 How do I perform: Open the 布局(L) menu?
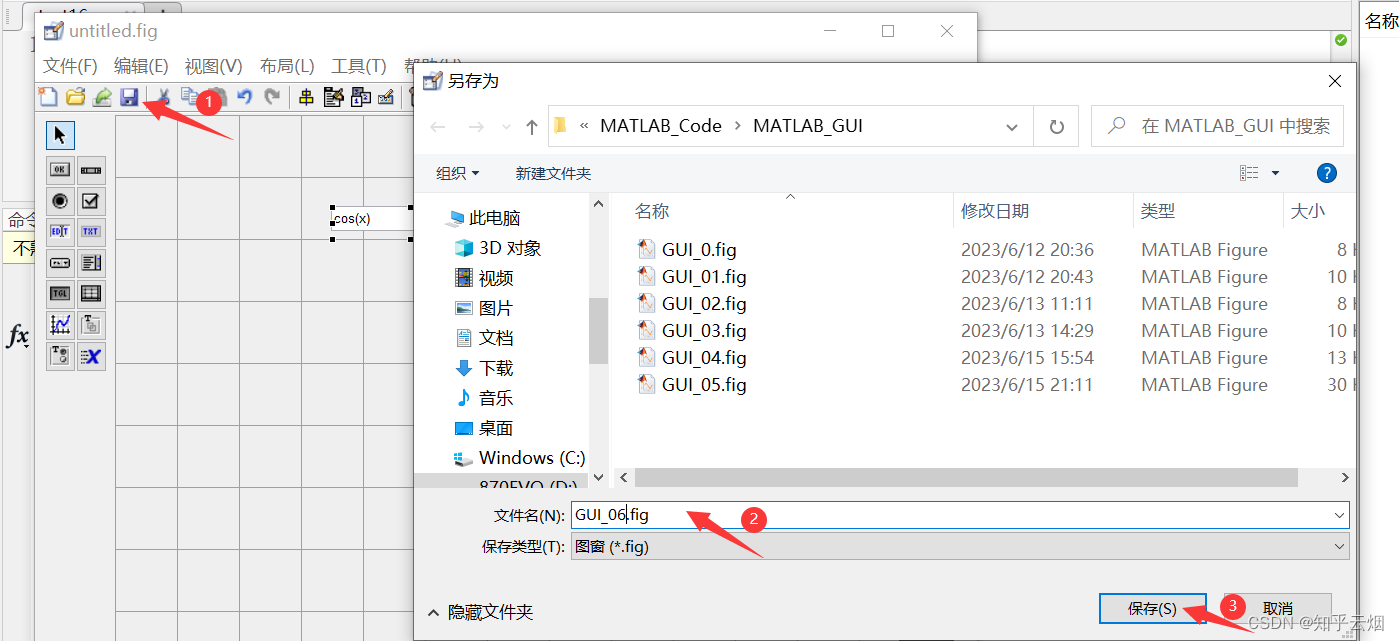click(286, 65)
